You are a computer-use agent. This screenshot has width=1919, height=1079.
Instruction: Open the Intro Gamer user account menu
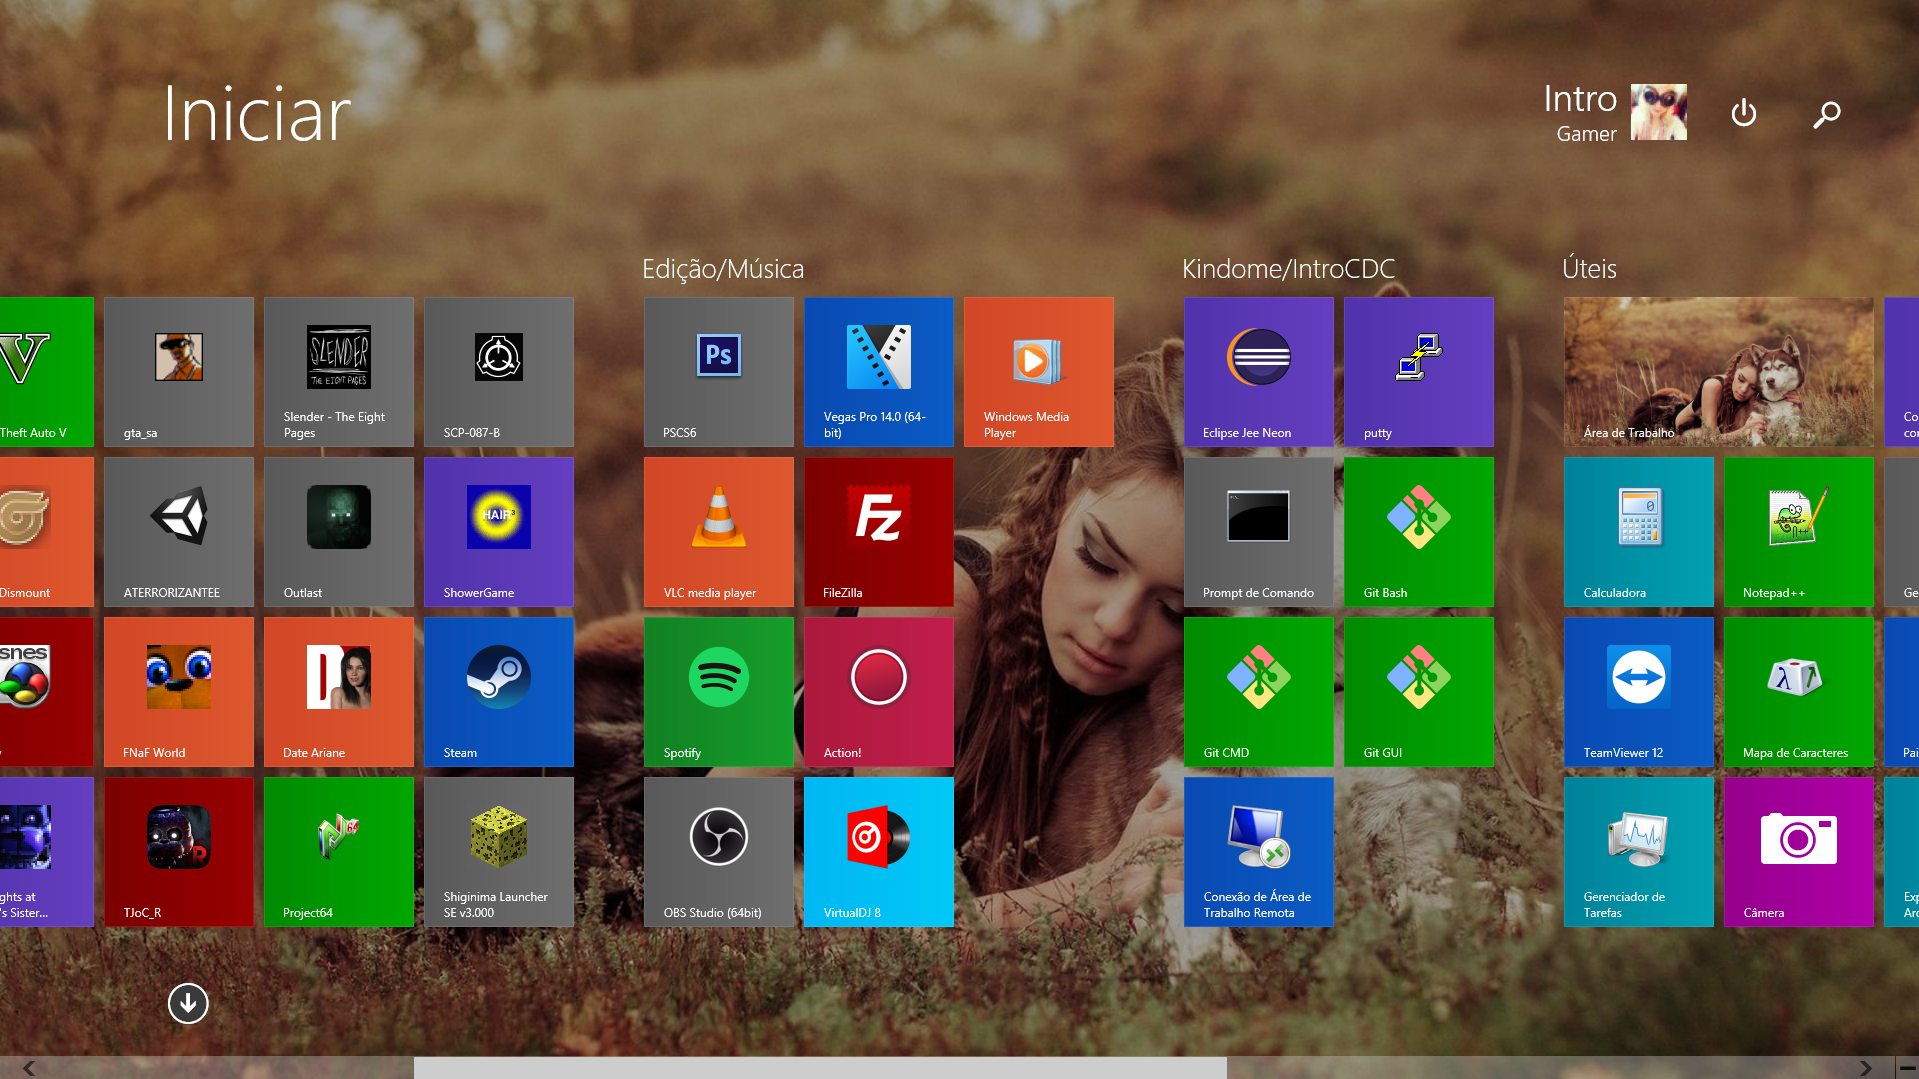(1615, 112)
